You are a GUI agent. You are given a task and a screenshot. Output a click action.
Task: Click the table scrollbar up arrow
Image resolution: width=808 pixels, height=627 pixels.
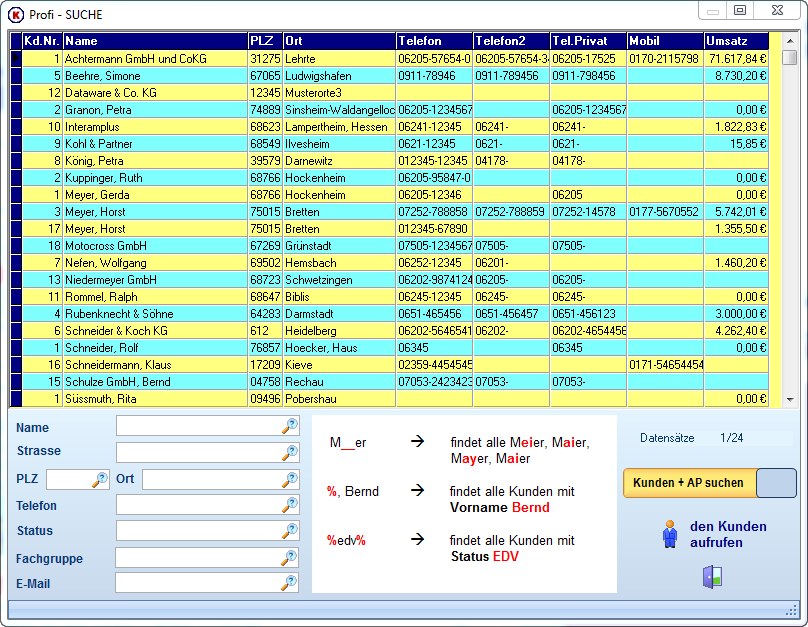[x=789, y=40]
